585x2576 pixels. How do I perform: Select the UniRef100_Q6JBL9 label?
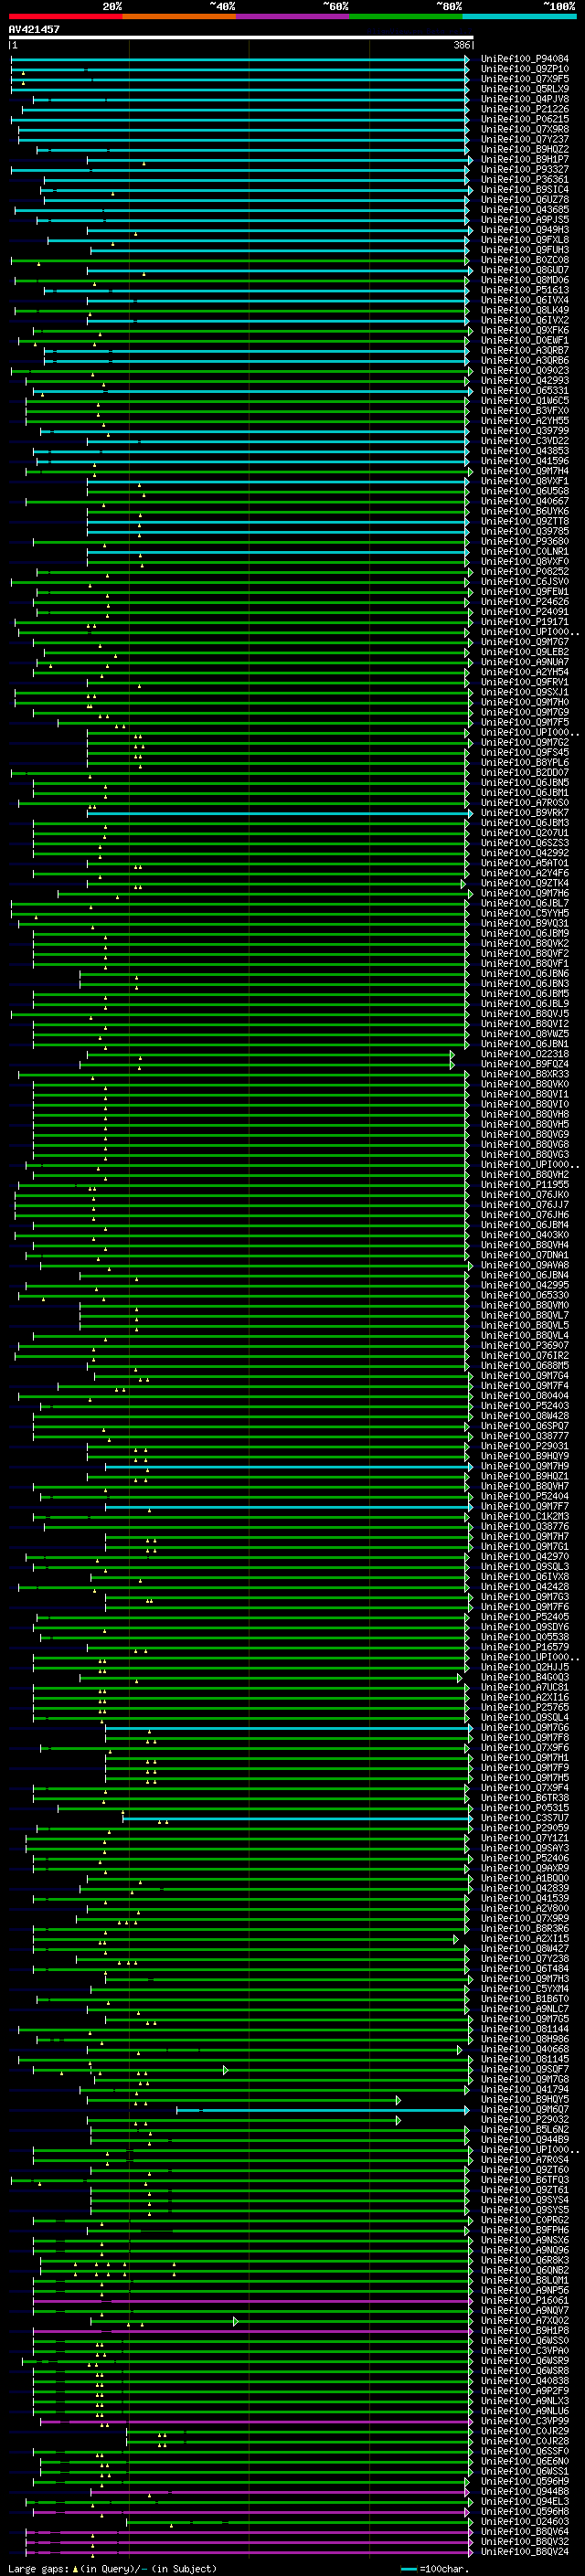[x=525, y=1004]
